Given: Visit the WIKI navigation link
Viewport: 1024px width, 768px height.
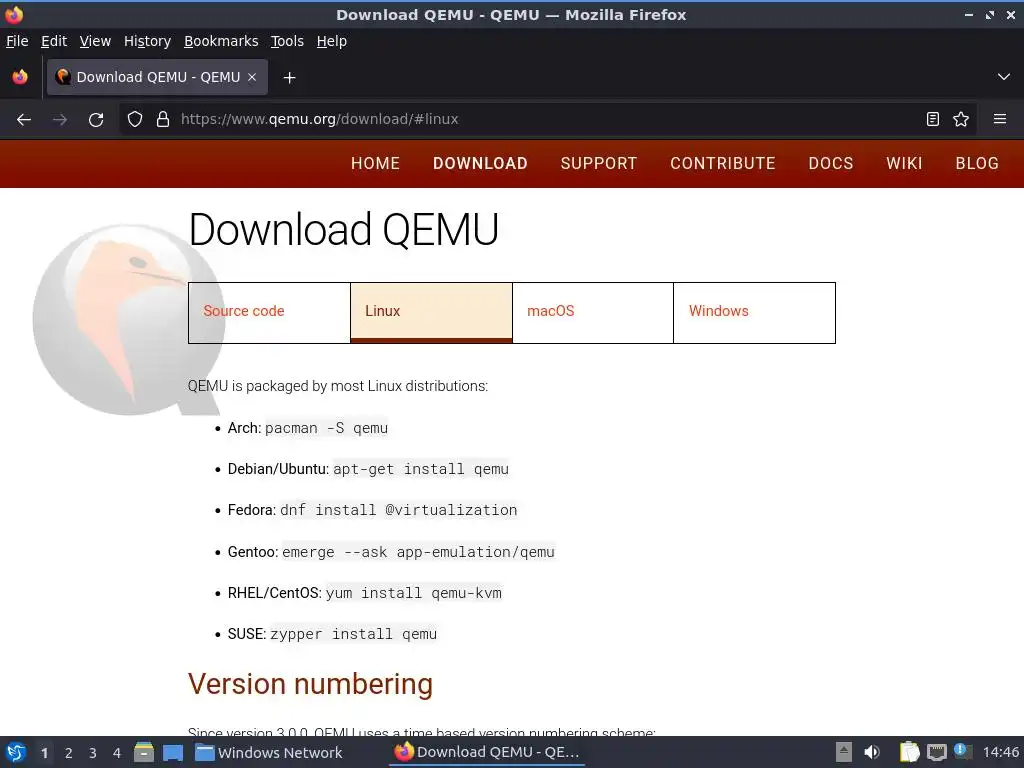Looking at the screenshot, I should 904,163.
